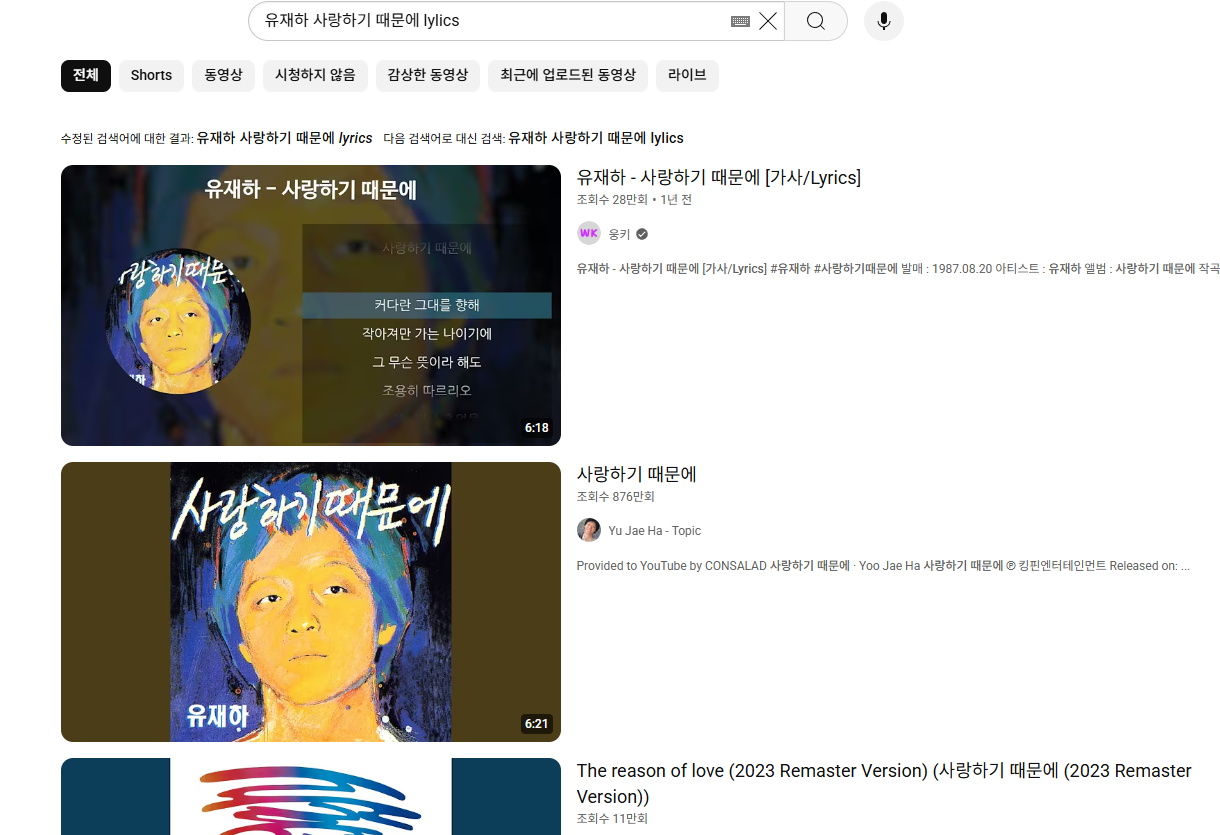Screen dimensions: 1220x835
Task: Open the 6:21 album cover video thumbnail
Action: (x=311, y=602)
